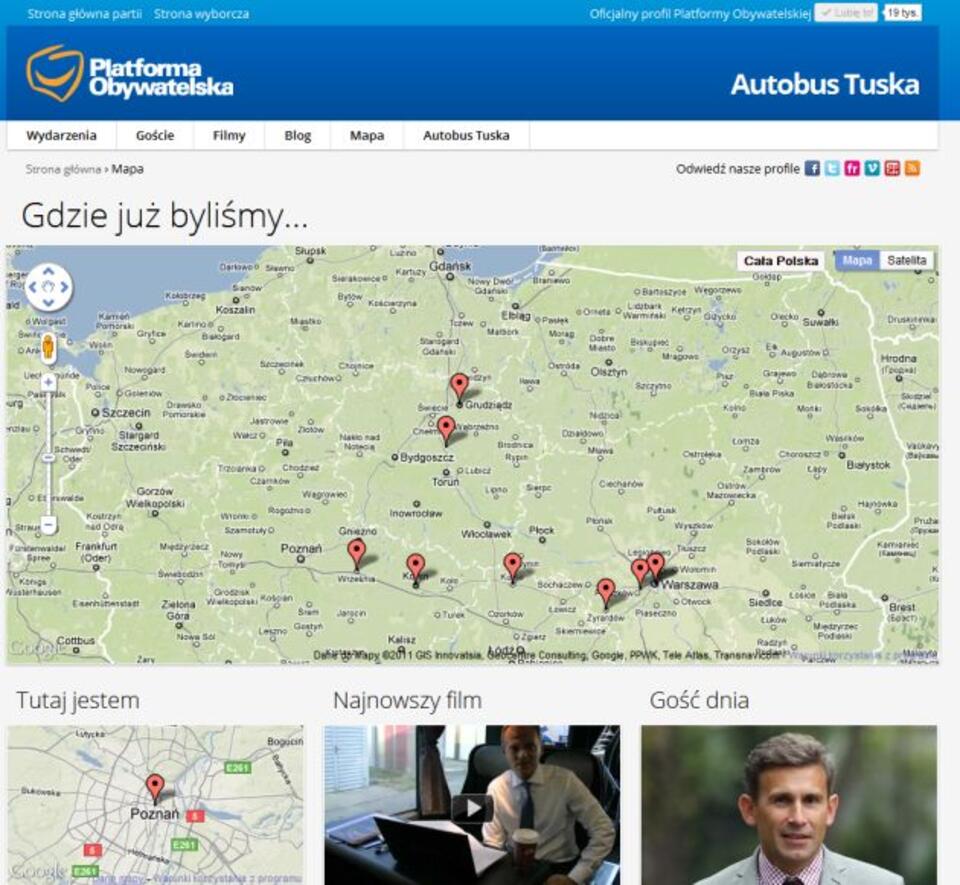Pan the map left with arrow control
Viewport: 960px width, 885px height.
tap(33, 286)
